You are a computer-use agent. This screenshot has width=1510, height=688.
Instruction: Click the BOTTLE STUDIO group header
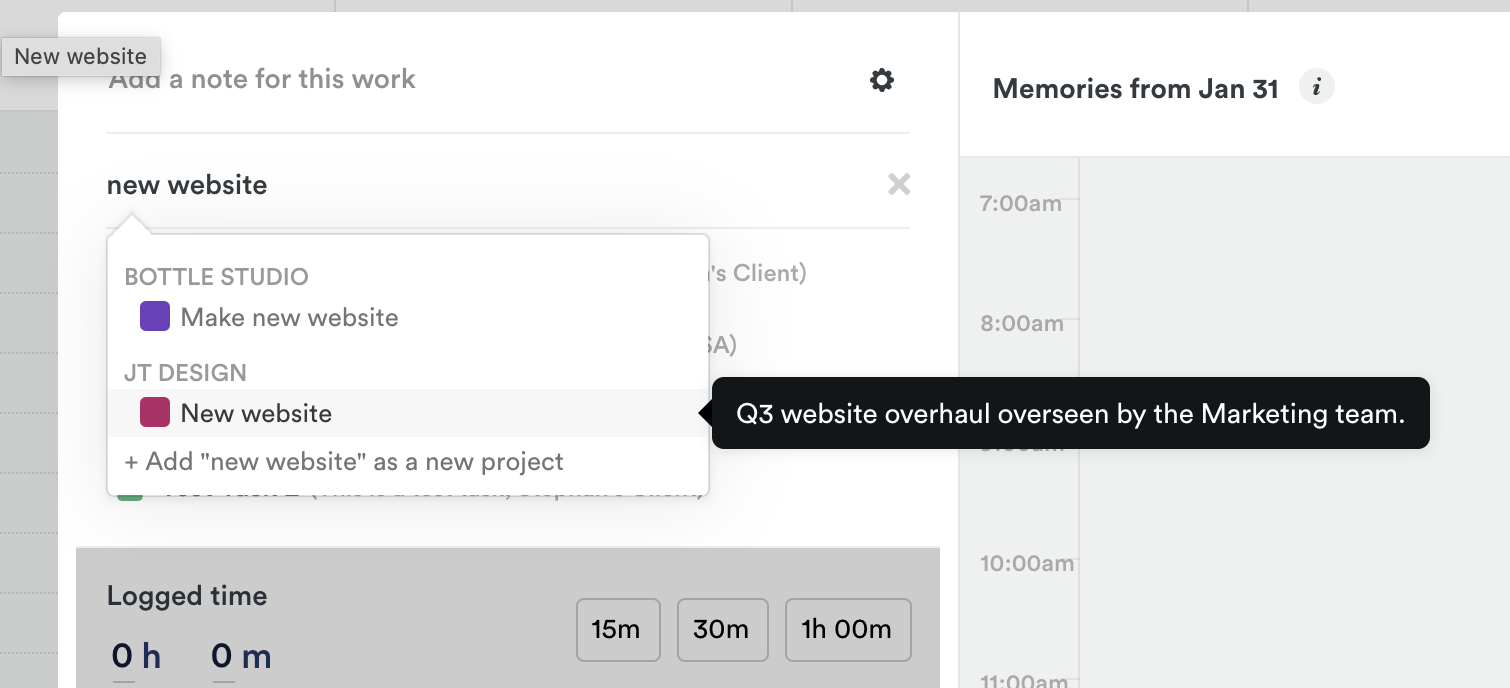point(216,276)
